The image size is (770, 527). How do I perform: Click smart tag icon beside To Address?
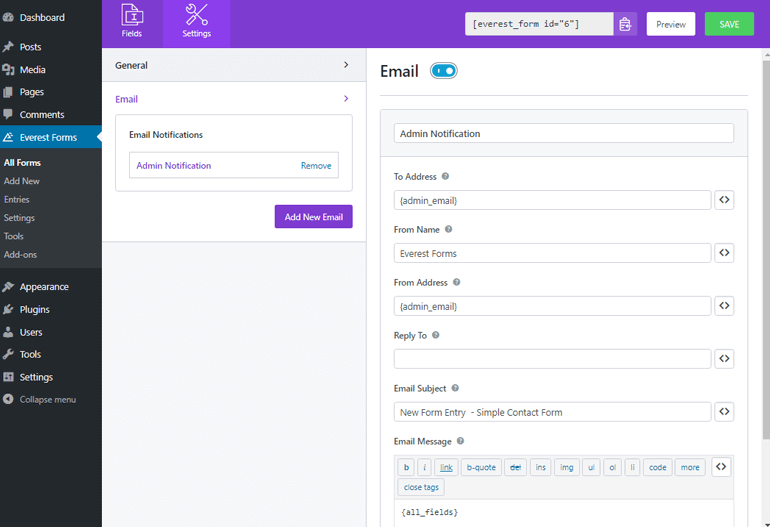[724, 200]
